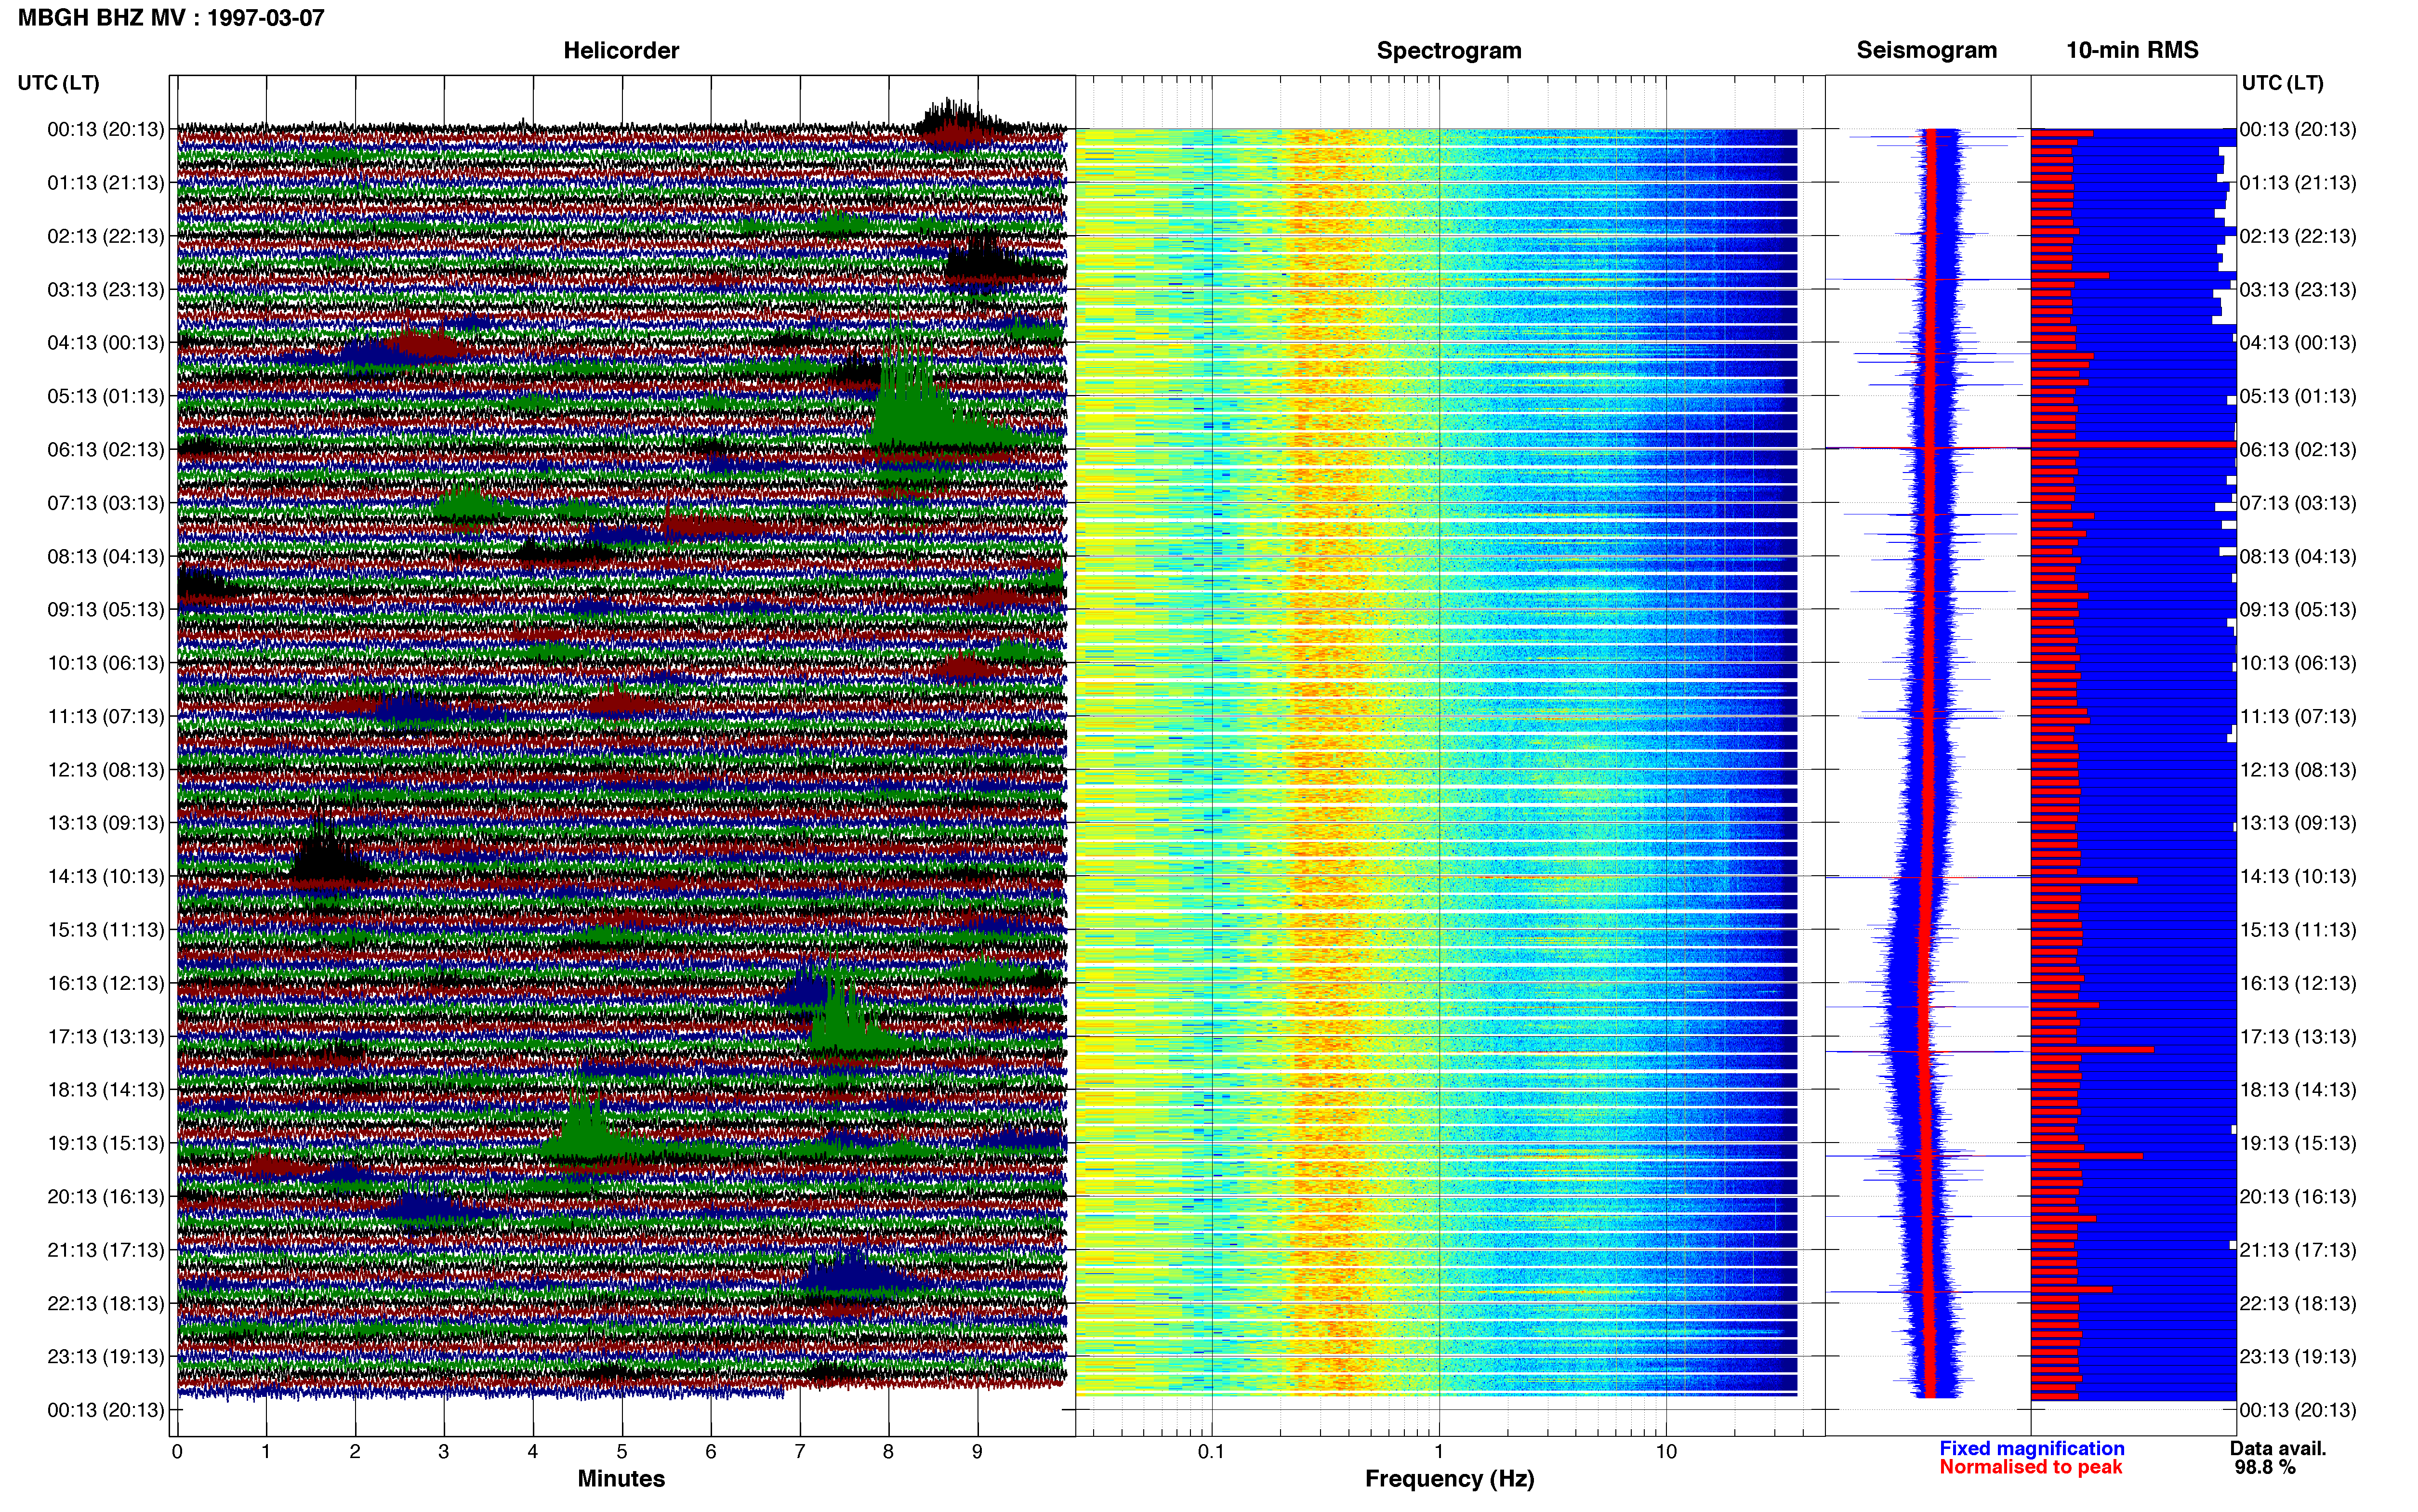2418x1512 pixels.
Task: Click the title 'MBGH BHZ MV : 1997-03-07'
Action: coord(171,18)
